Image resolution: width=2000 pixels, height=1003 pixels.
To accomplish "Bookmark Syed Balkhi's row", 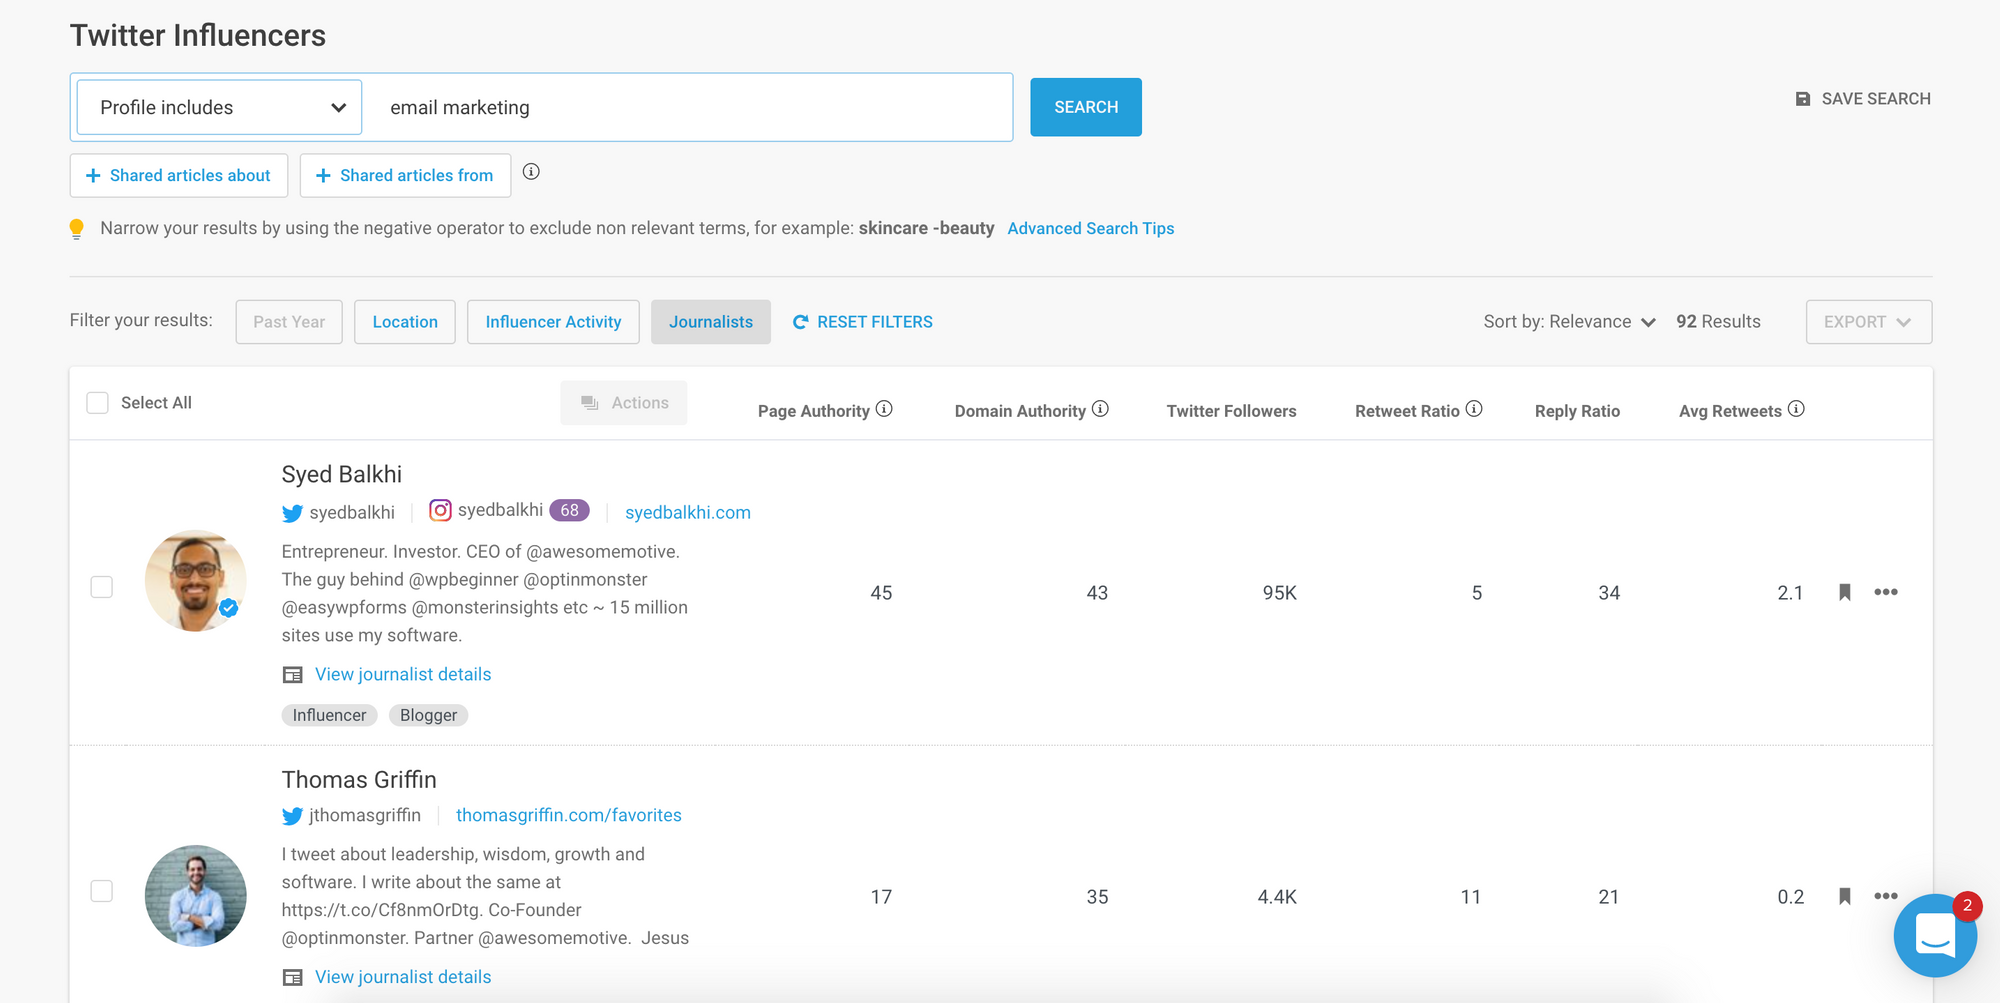I will pyautogui.click(x=1845, y=592).
